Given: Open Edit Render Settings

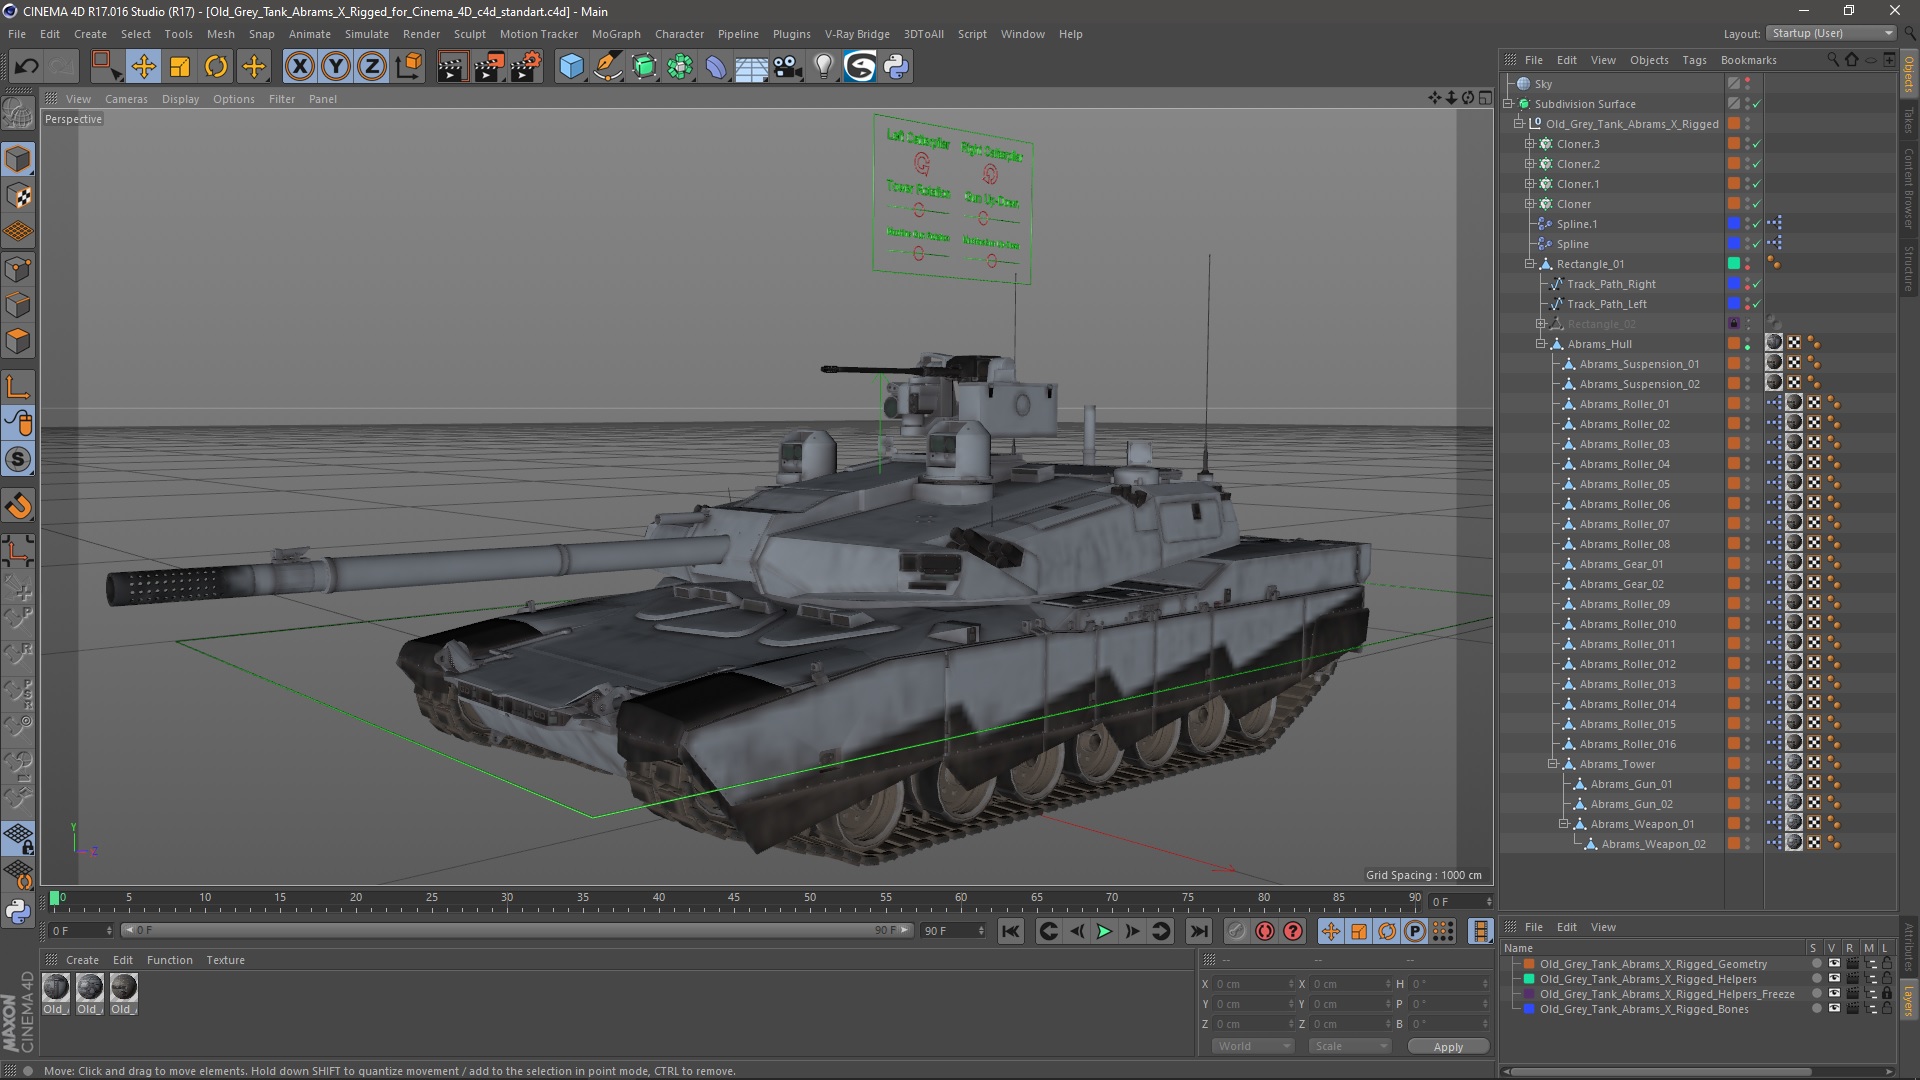Looking at the screenshot, I should [x=526, y=67].
